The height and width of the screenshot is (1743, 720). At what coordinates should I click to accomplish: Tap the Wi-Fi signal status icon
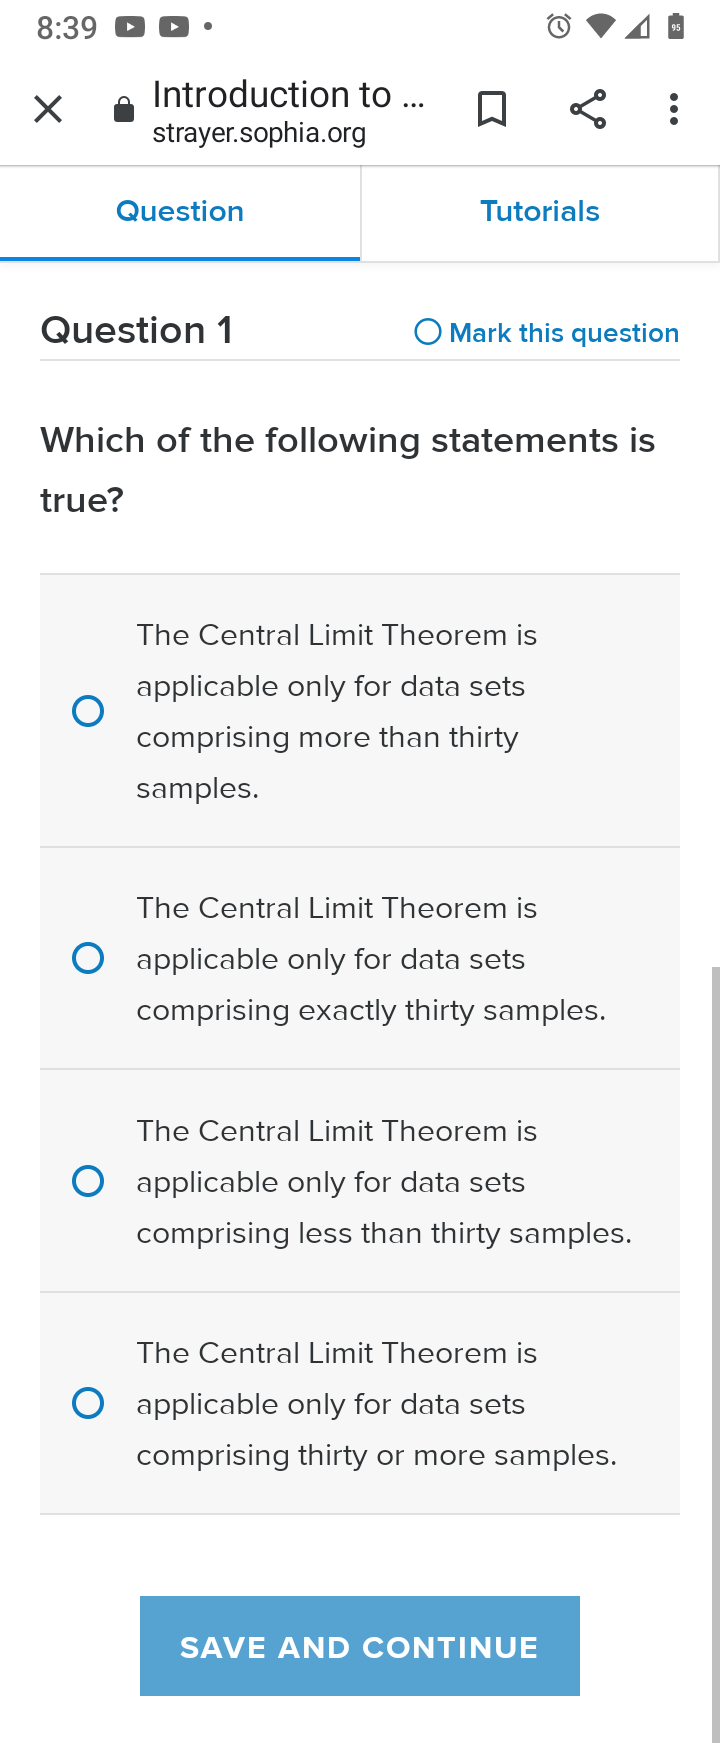[x=600, y=27]
